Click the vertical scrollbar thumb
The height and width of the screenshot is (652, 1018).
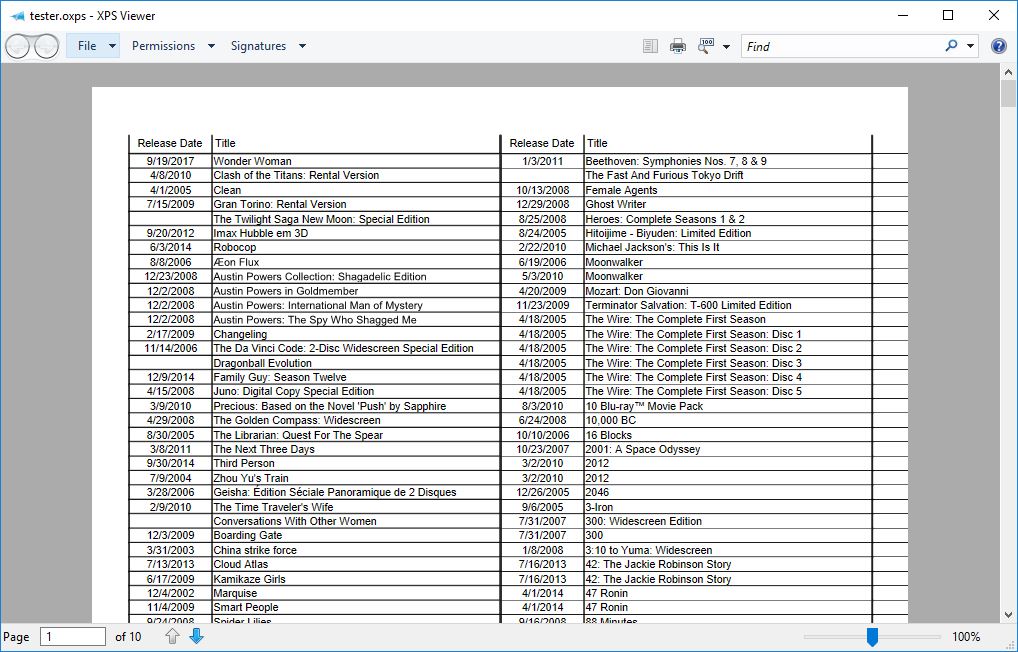pyautogui.click(x=1008, y=94)
